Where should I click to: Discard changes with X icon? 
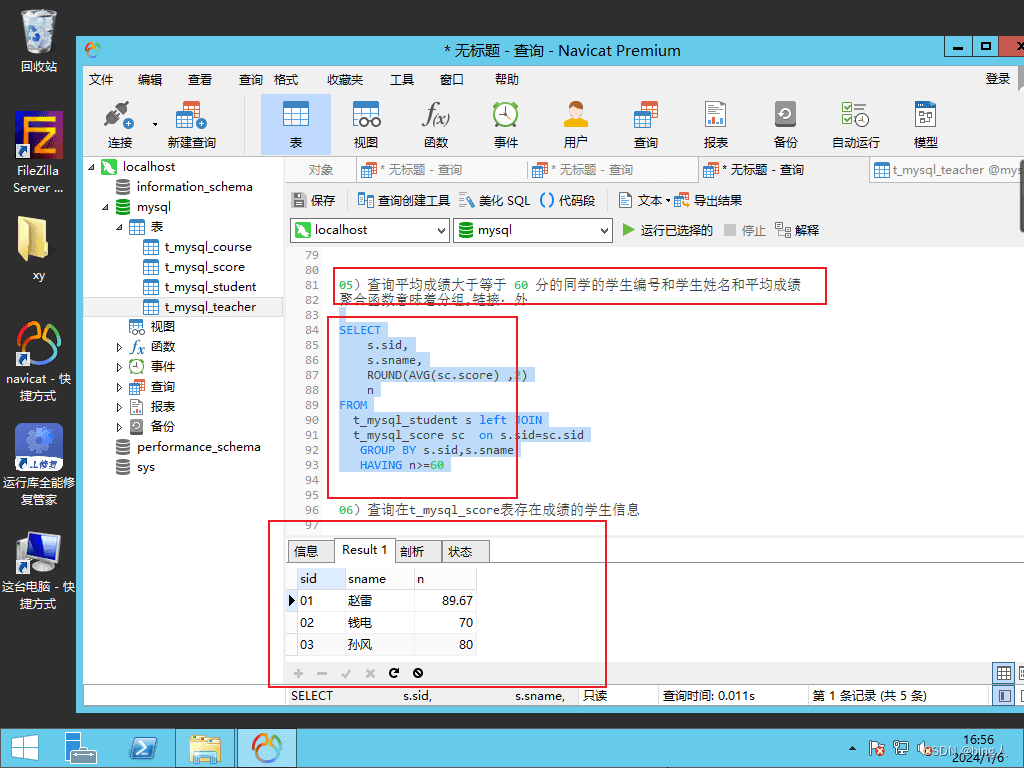370,673
